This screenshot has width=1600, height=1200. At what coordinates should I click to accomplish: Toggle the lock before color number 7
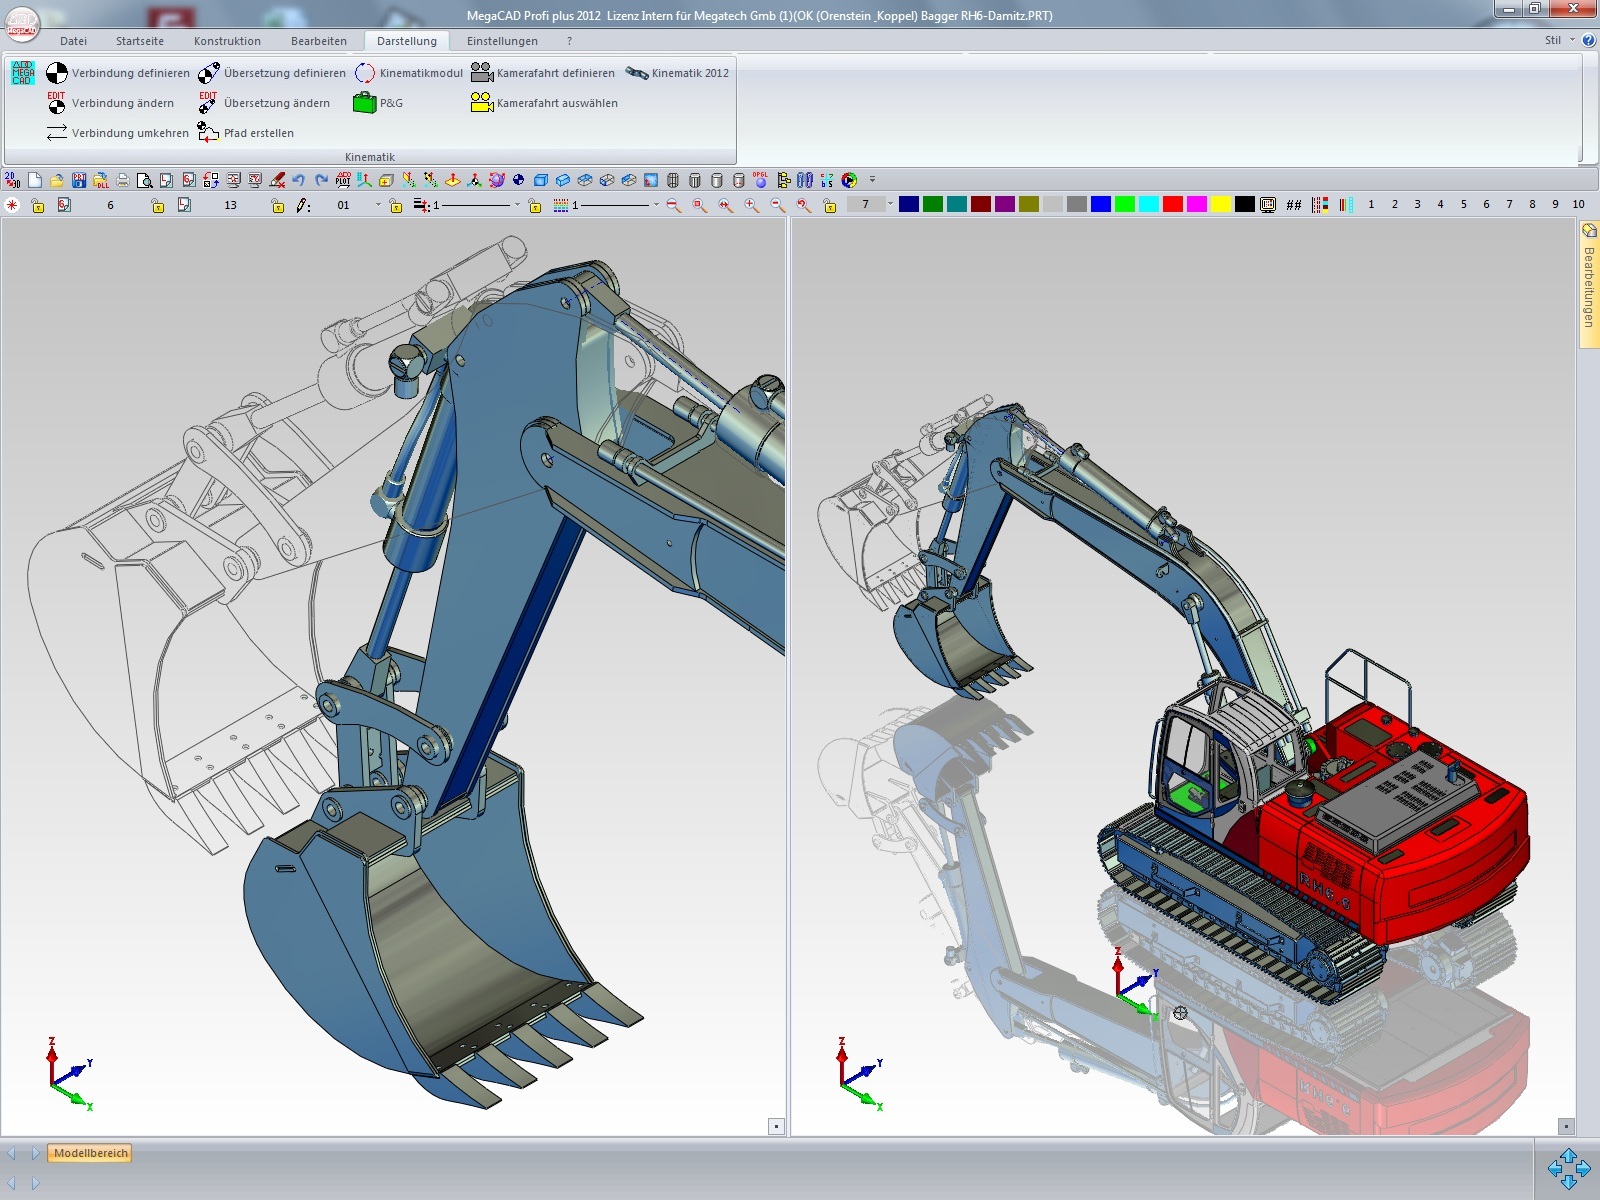click(829, 205)
